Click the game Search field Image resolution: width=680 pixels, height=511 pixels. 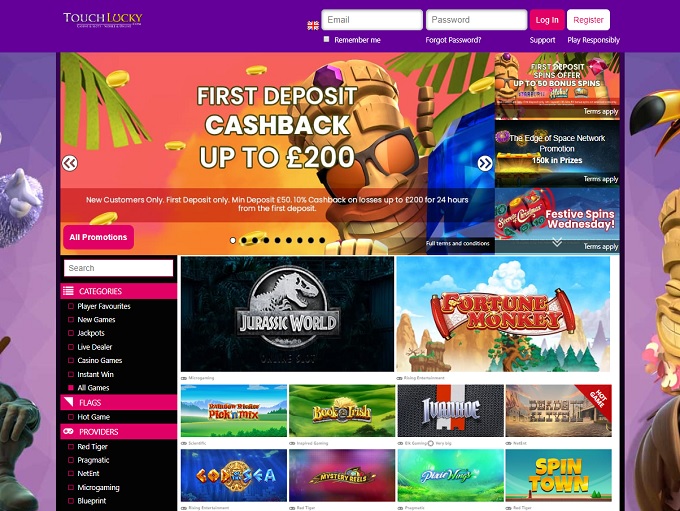point(118,268)
